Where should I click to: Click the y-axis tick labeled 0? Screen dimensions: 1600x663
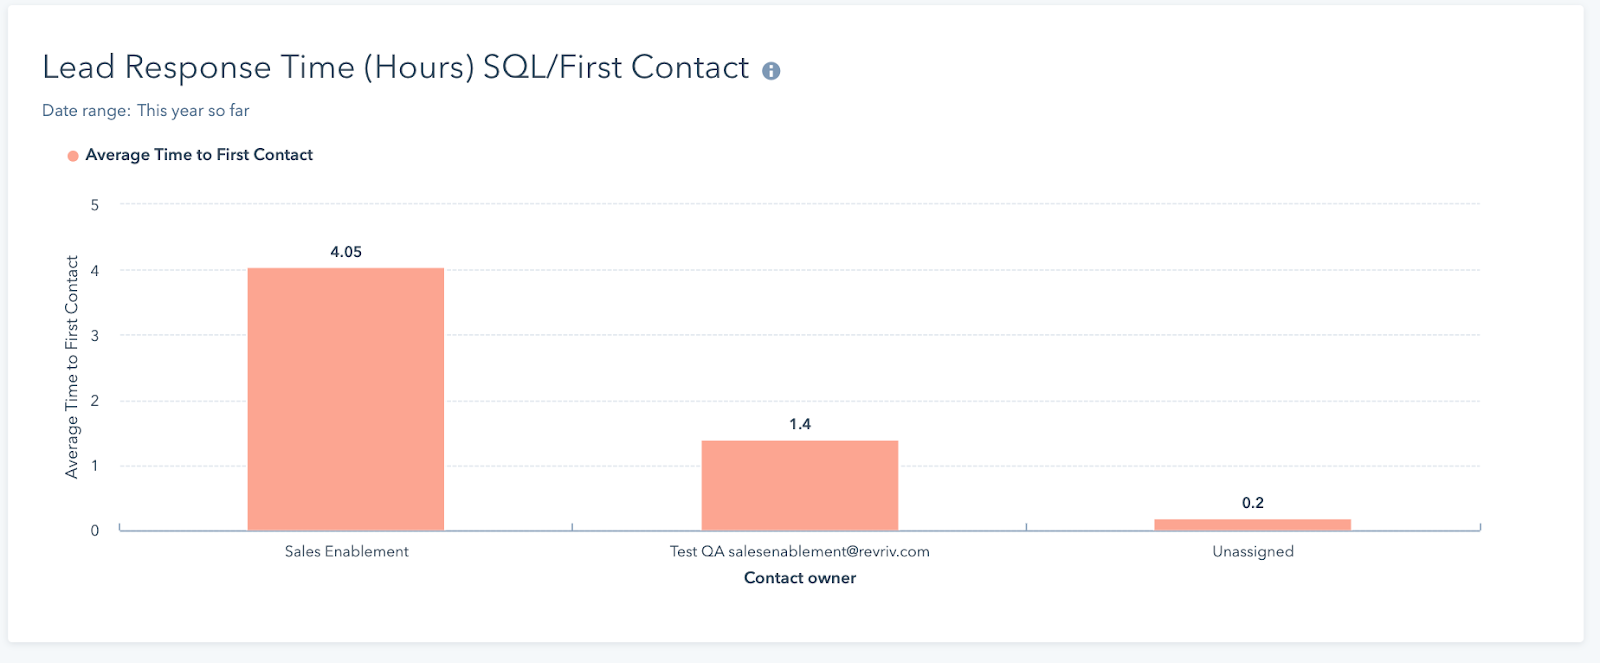click(95, 531)
